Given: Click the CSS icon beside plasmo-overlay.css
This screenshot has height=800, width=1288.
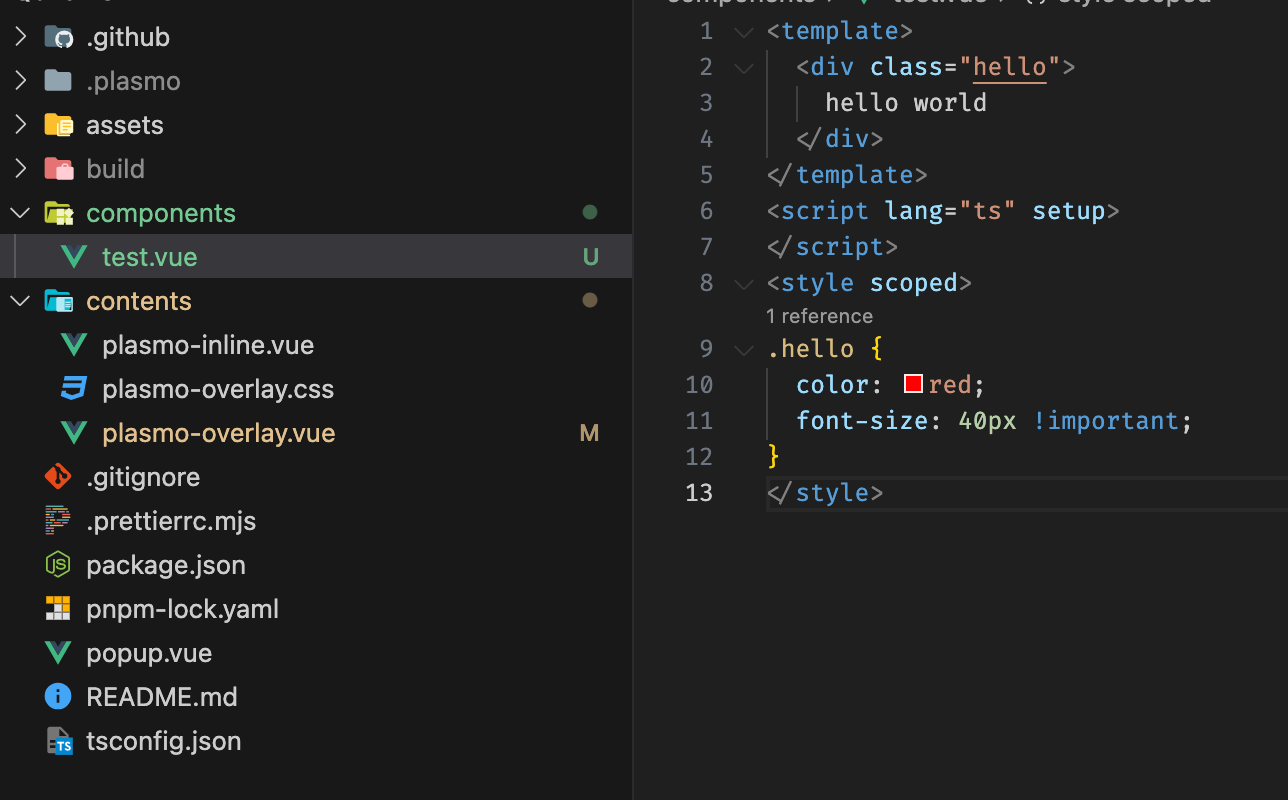Looking at the screenshot, I should (x=74, y=389).
